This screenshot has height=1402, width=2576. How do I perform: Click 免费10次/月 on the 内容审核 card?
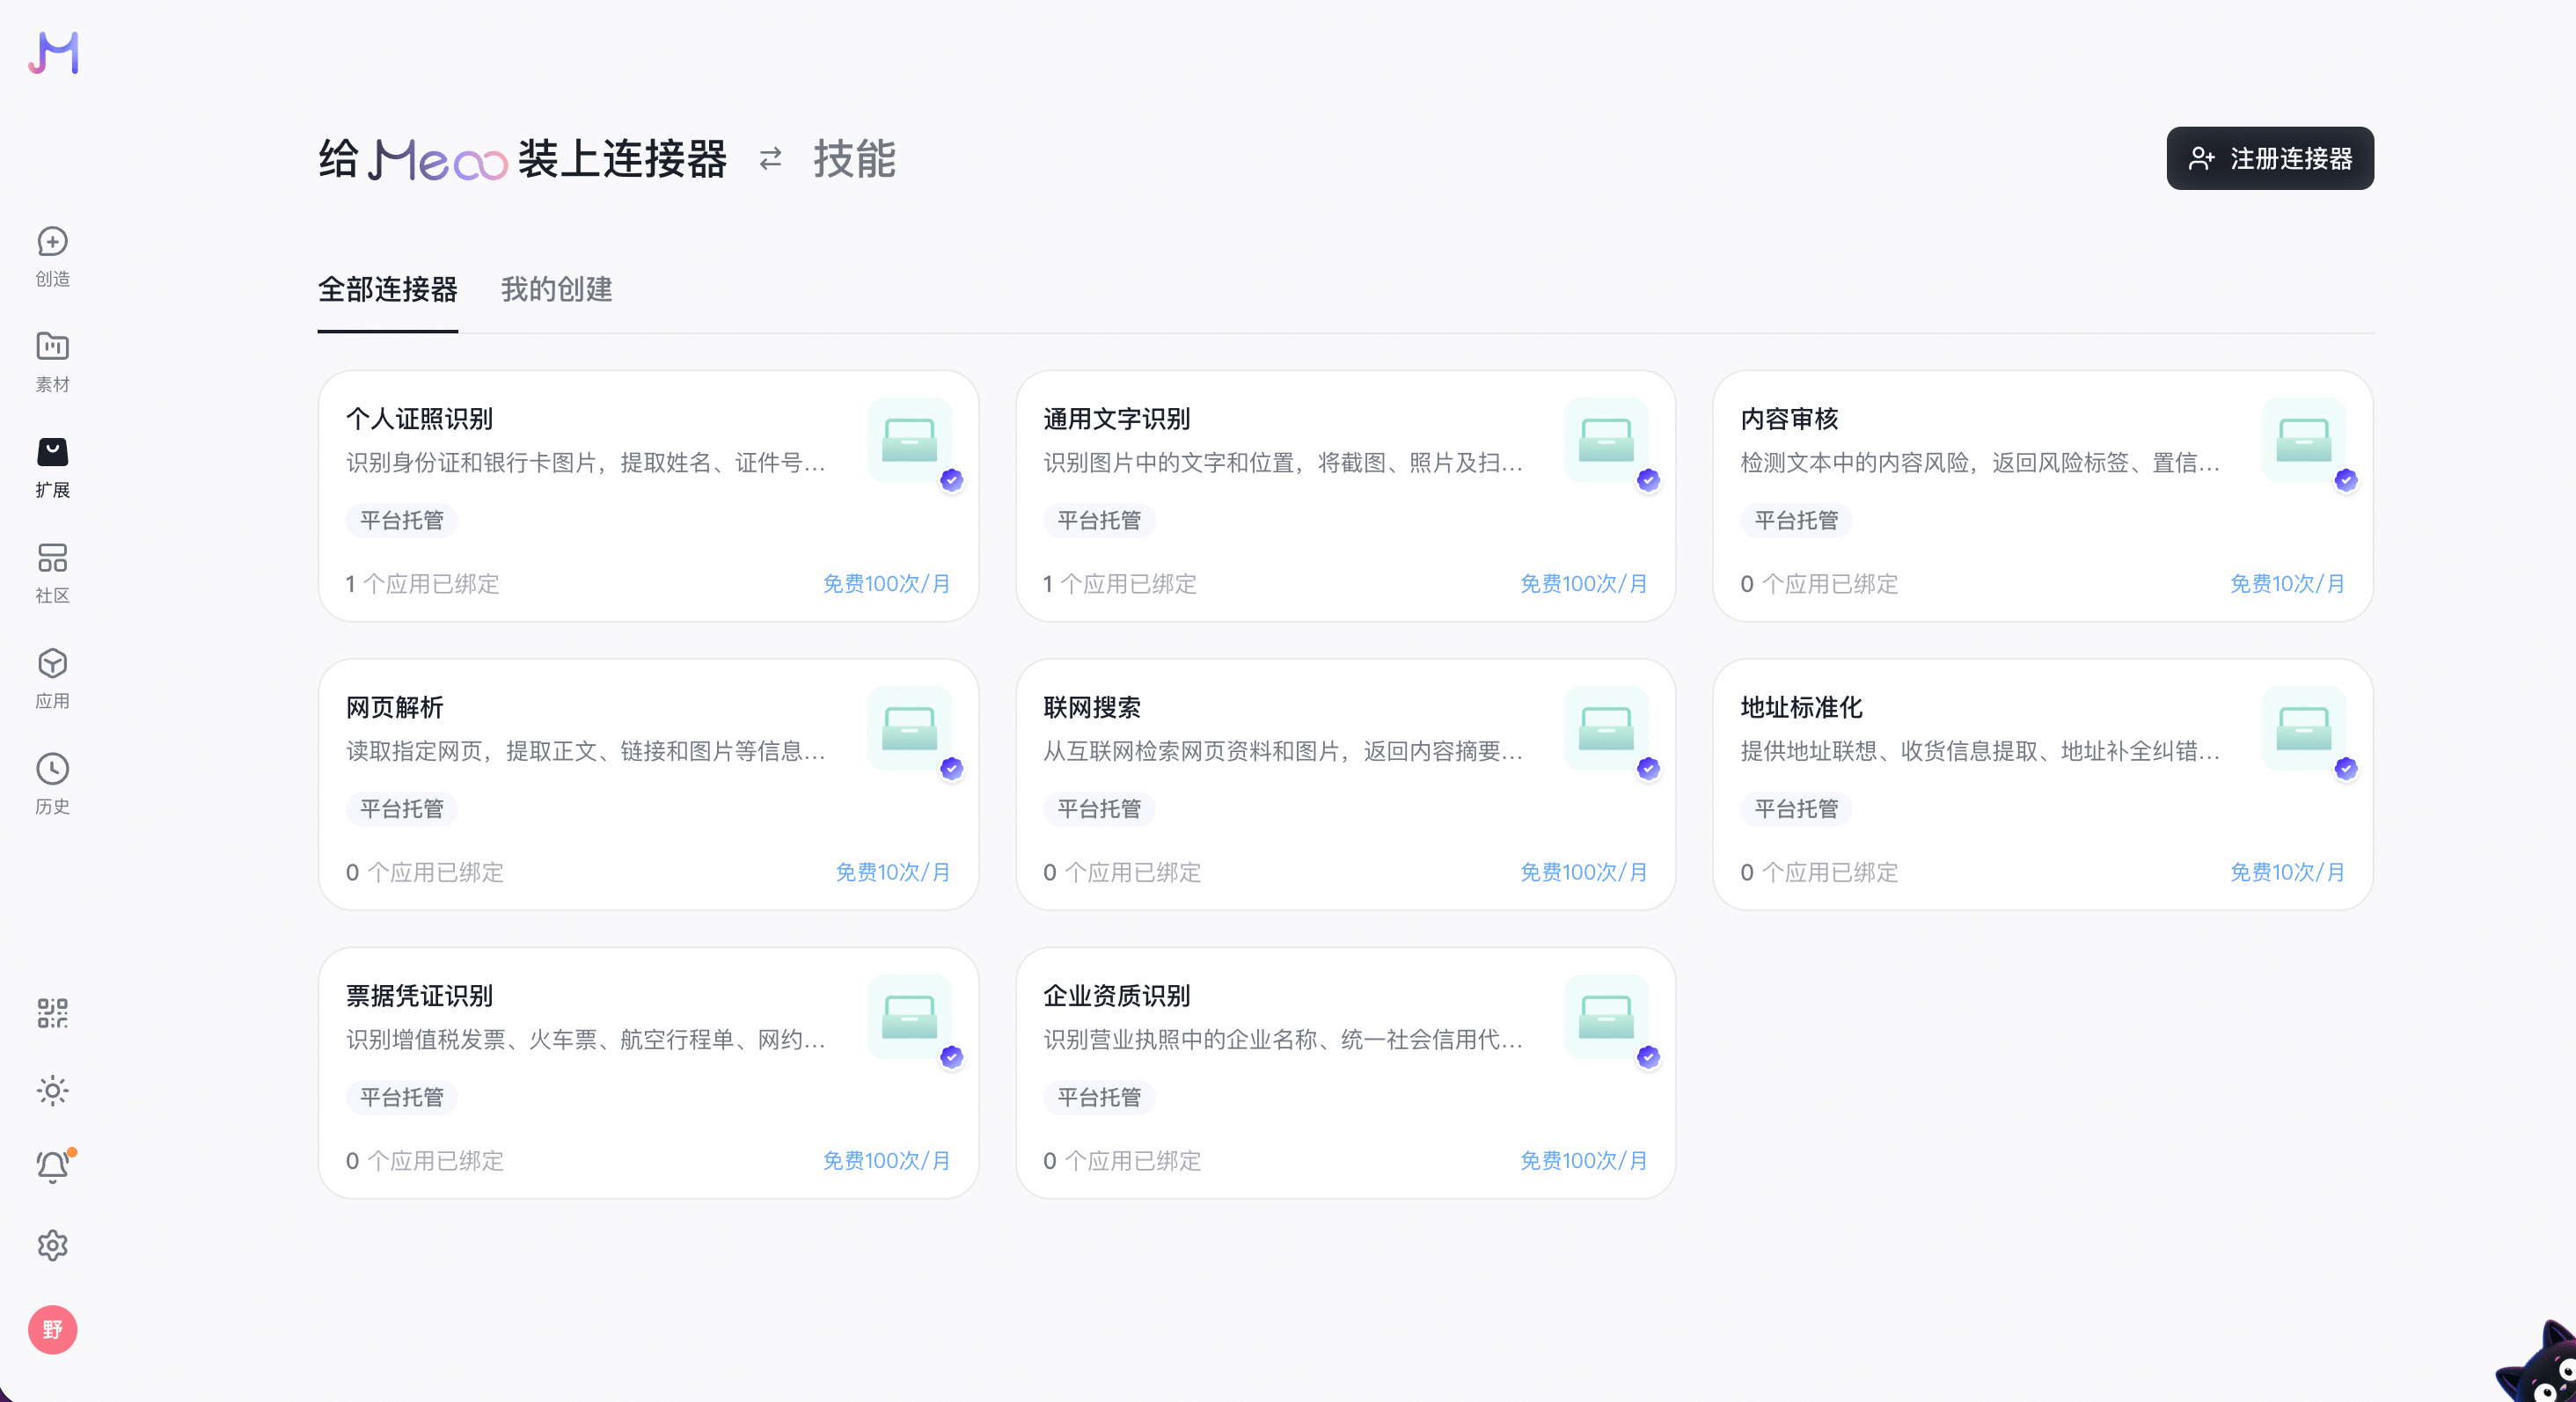pos(2288,584)
